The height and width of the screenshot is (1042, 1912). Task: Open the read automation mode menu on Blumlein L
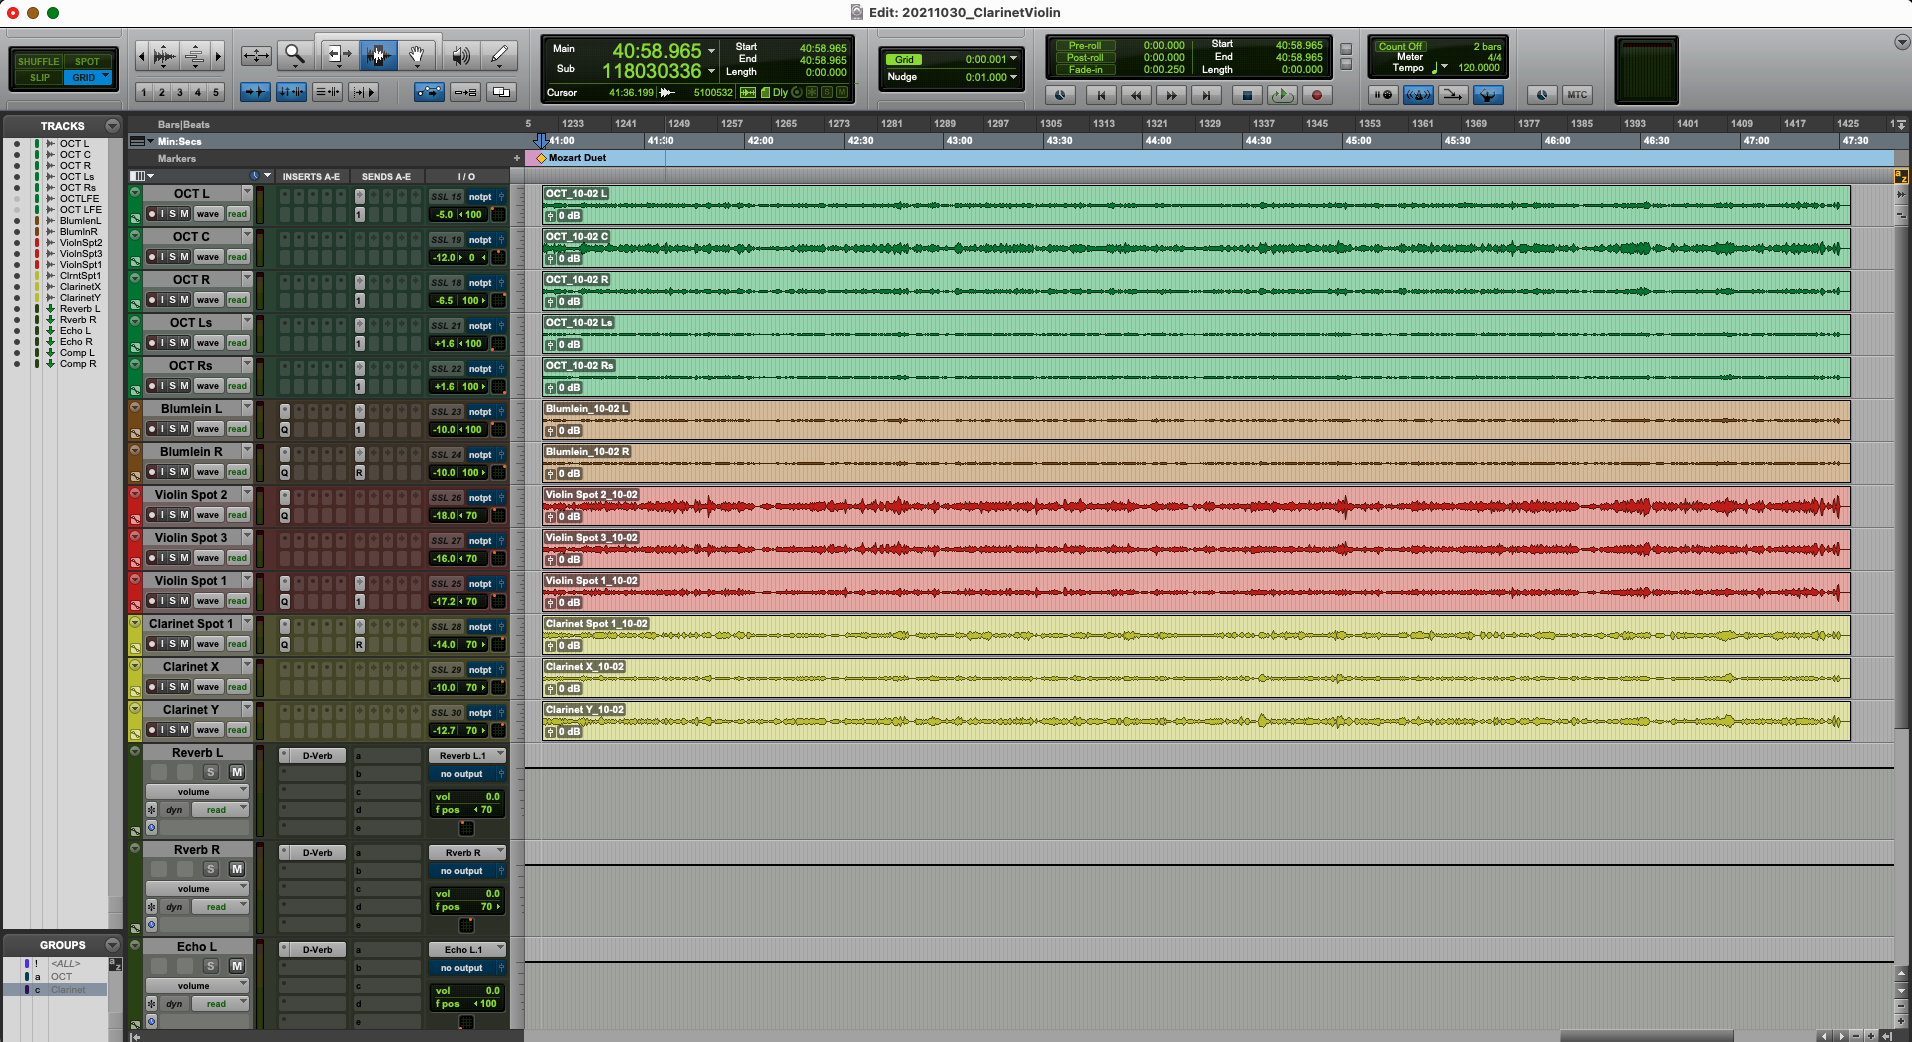[237, 429]
